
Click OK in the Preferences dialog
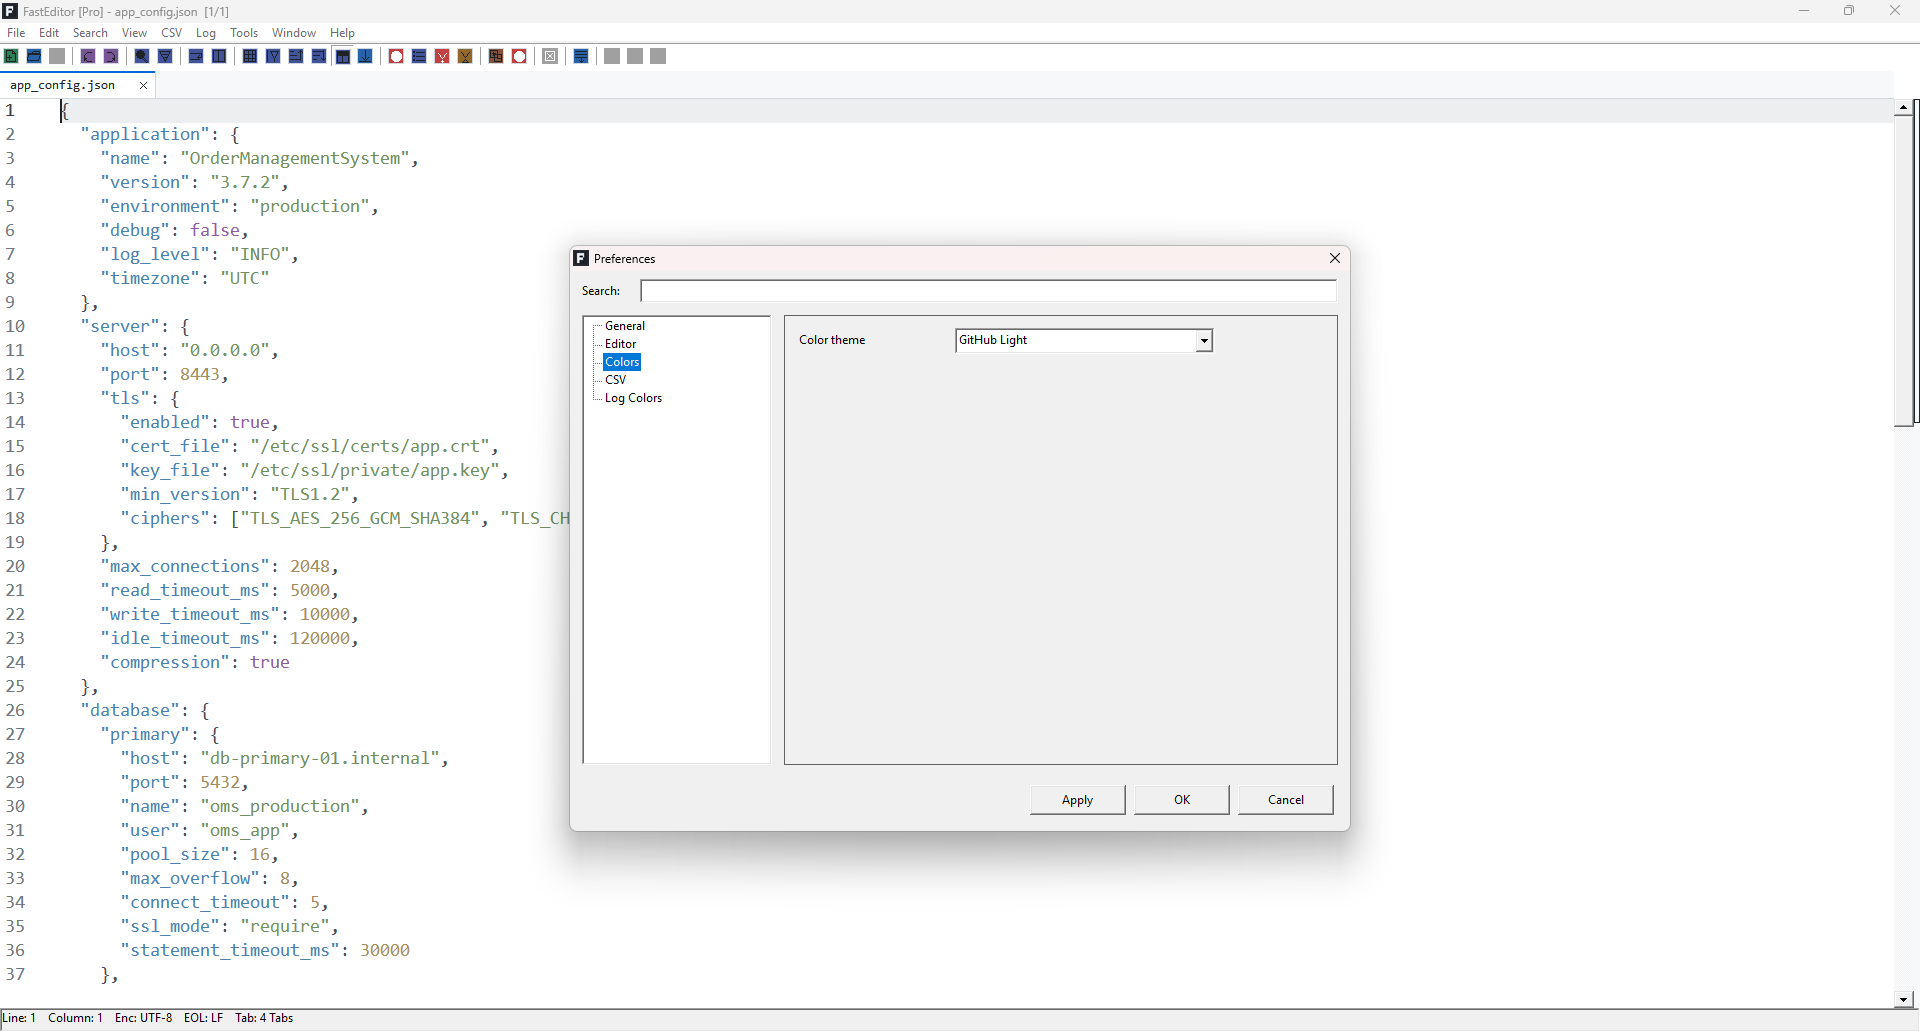[1182, 800]
